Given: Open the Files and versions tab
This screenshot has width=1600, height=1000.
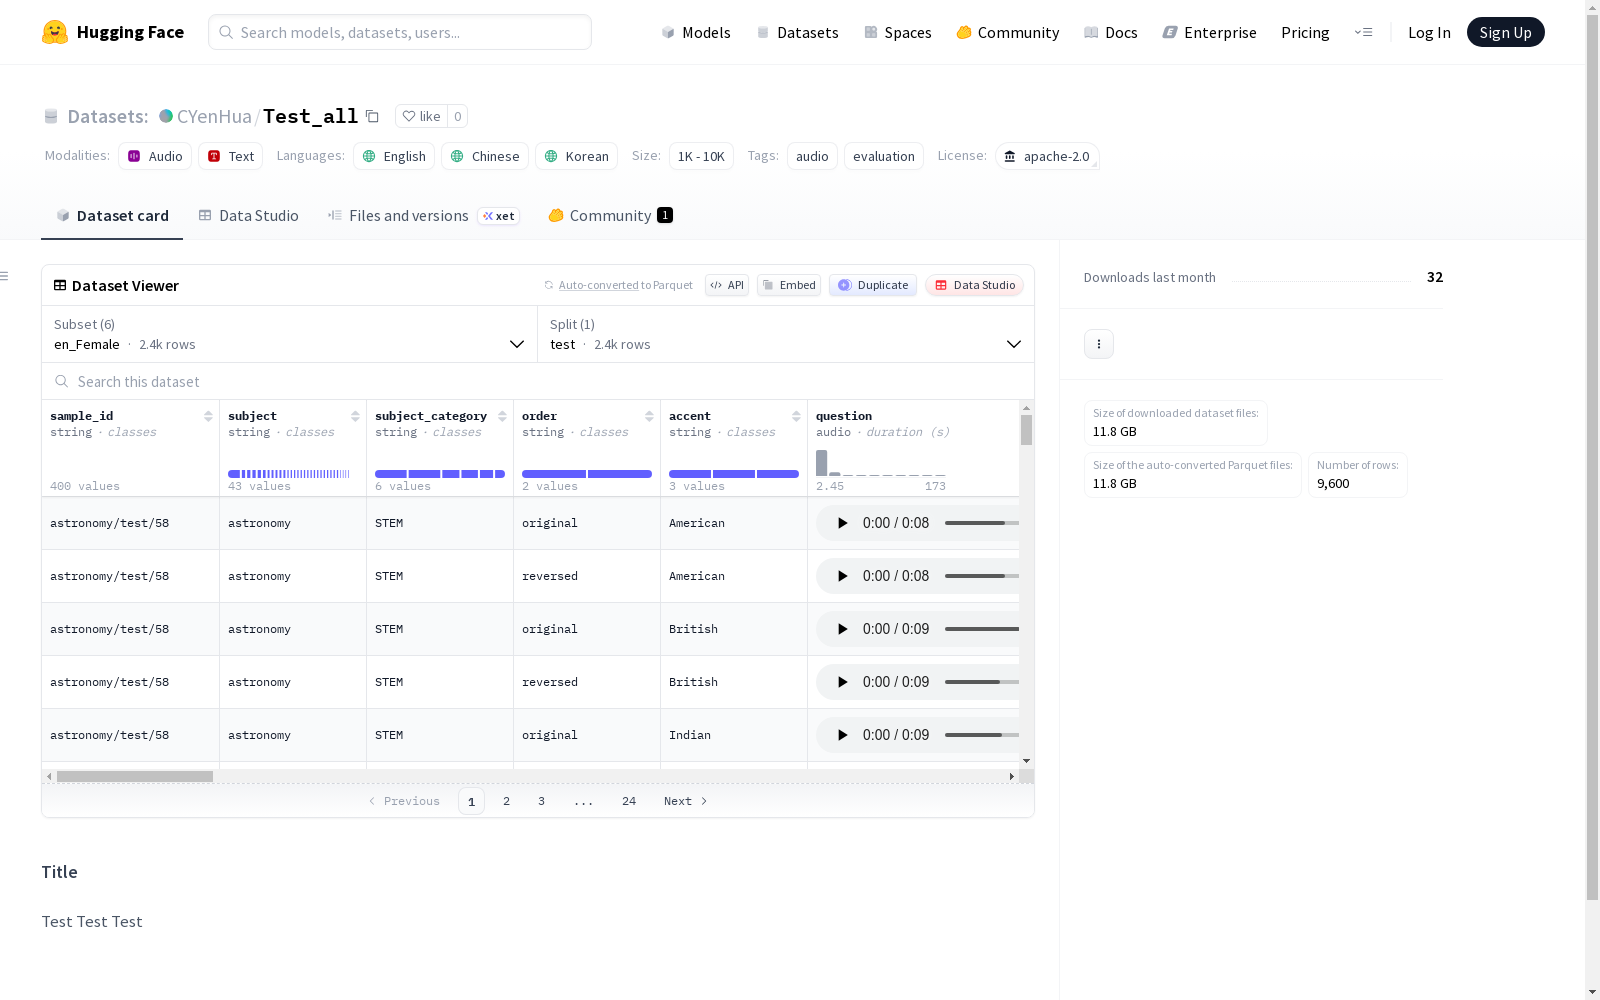Looking at the screenshot, I should pyautogui.click(x=423, y=216).
